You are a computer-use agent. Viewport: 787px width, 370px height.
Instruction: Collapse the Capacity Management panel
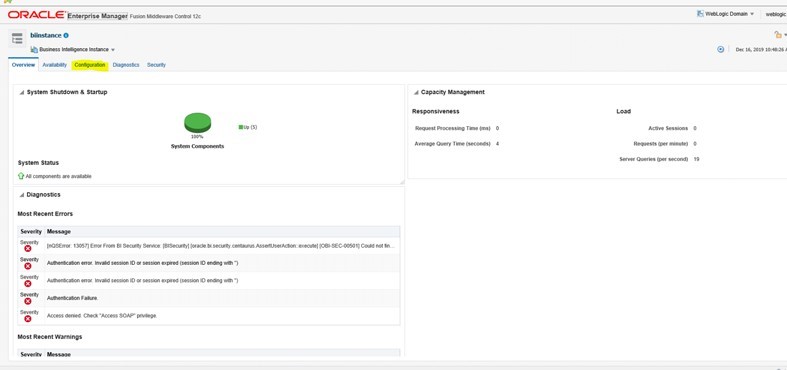click(416, 93)
